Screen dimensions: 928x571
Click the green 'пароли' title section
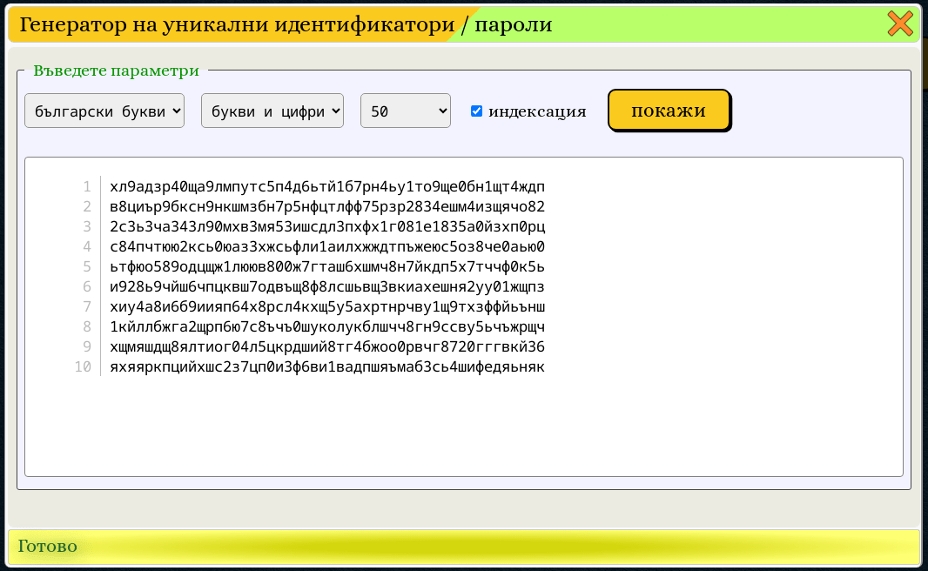pyautogui.click(x=514, y=25)
